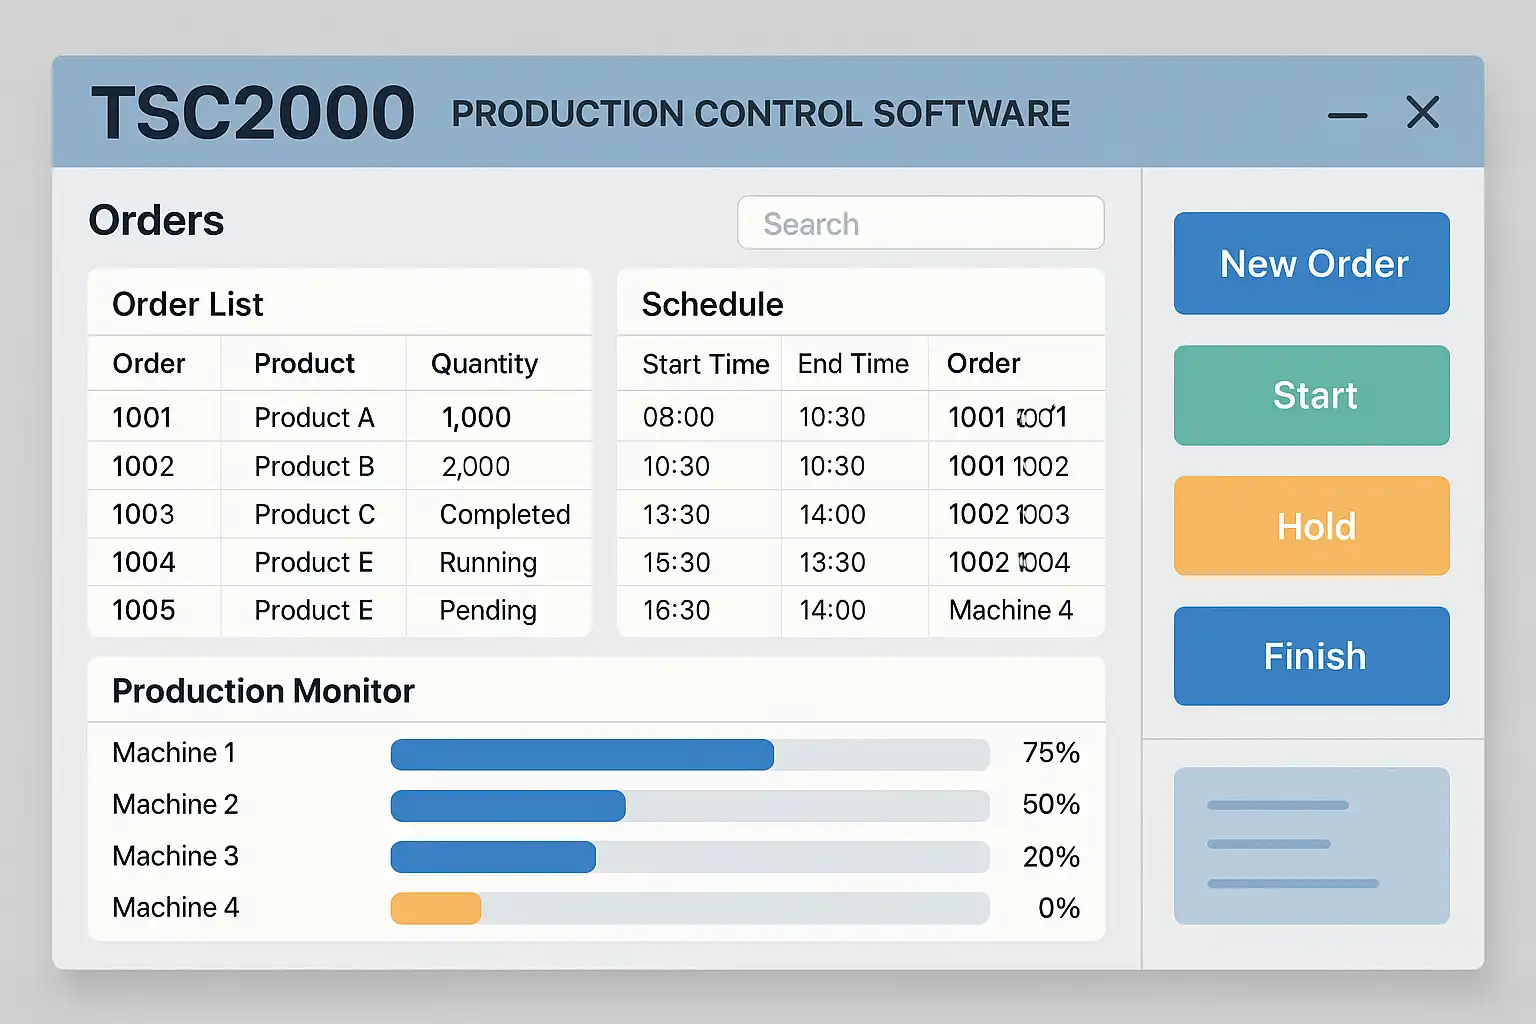Click the 1,000 quantity cell

point(476,418)
